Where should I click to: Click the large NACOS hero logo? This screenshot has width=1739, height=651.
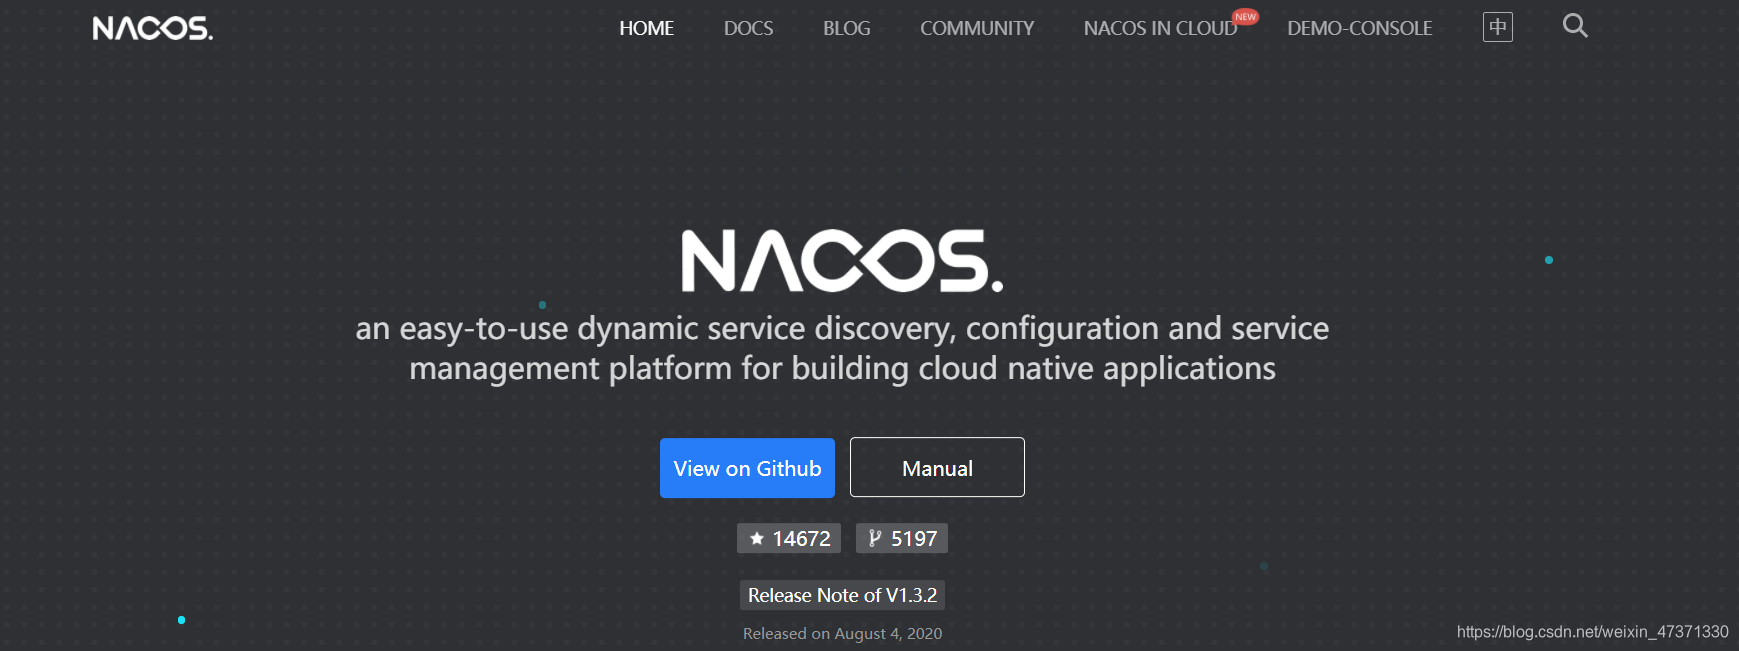pyautogui.click(x=842, y=261)
